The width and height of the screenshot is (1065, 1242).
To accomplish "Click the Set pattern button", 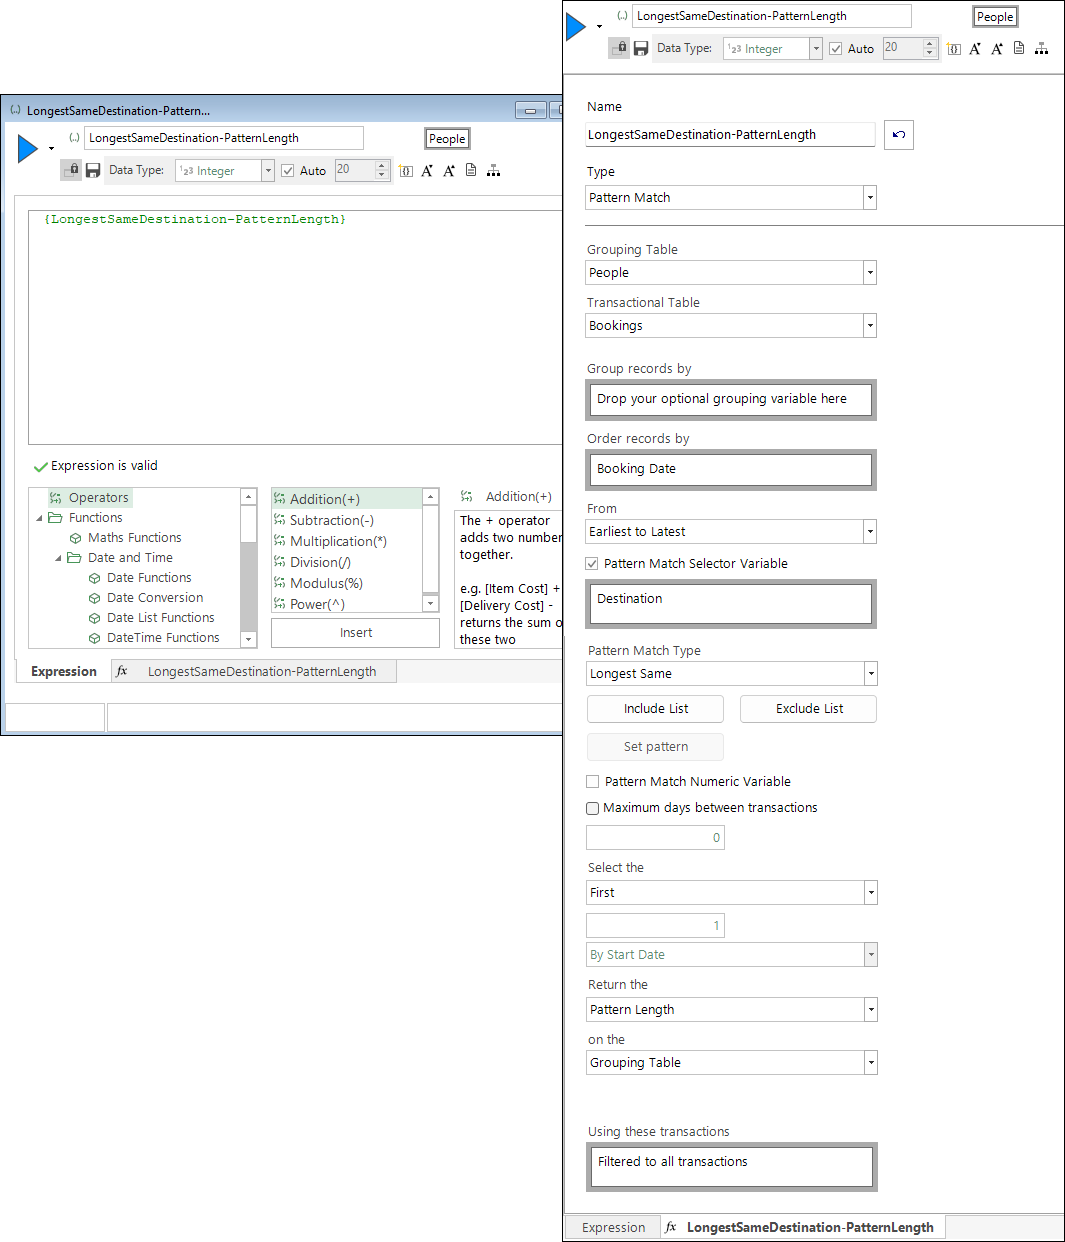I will (656, 747).
